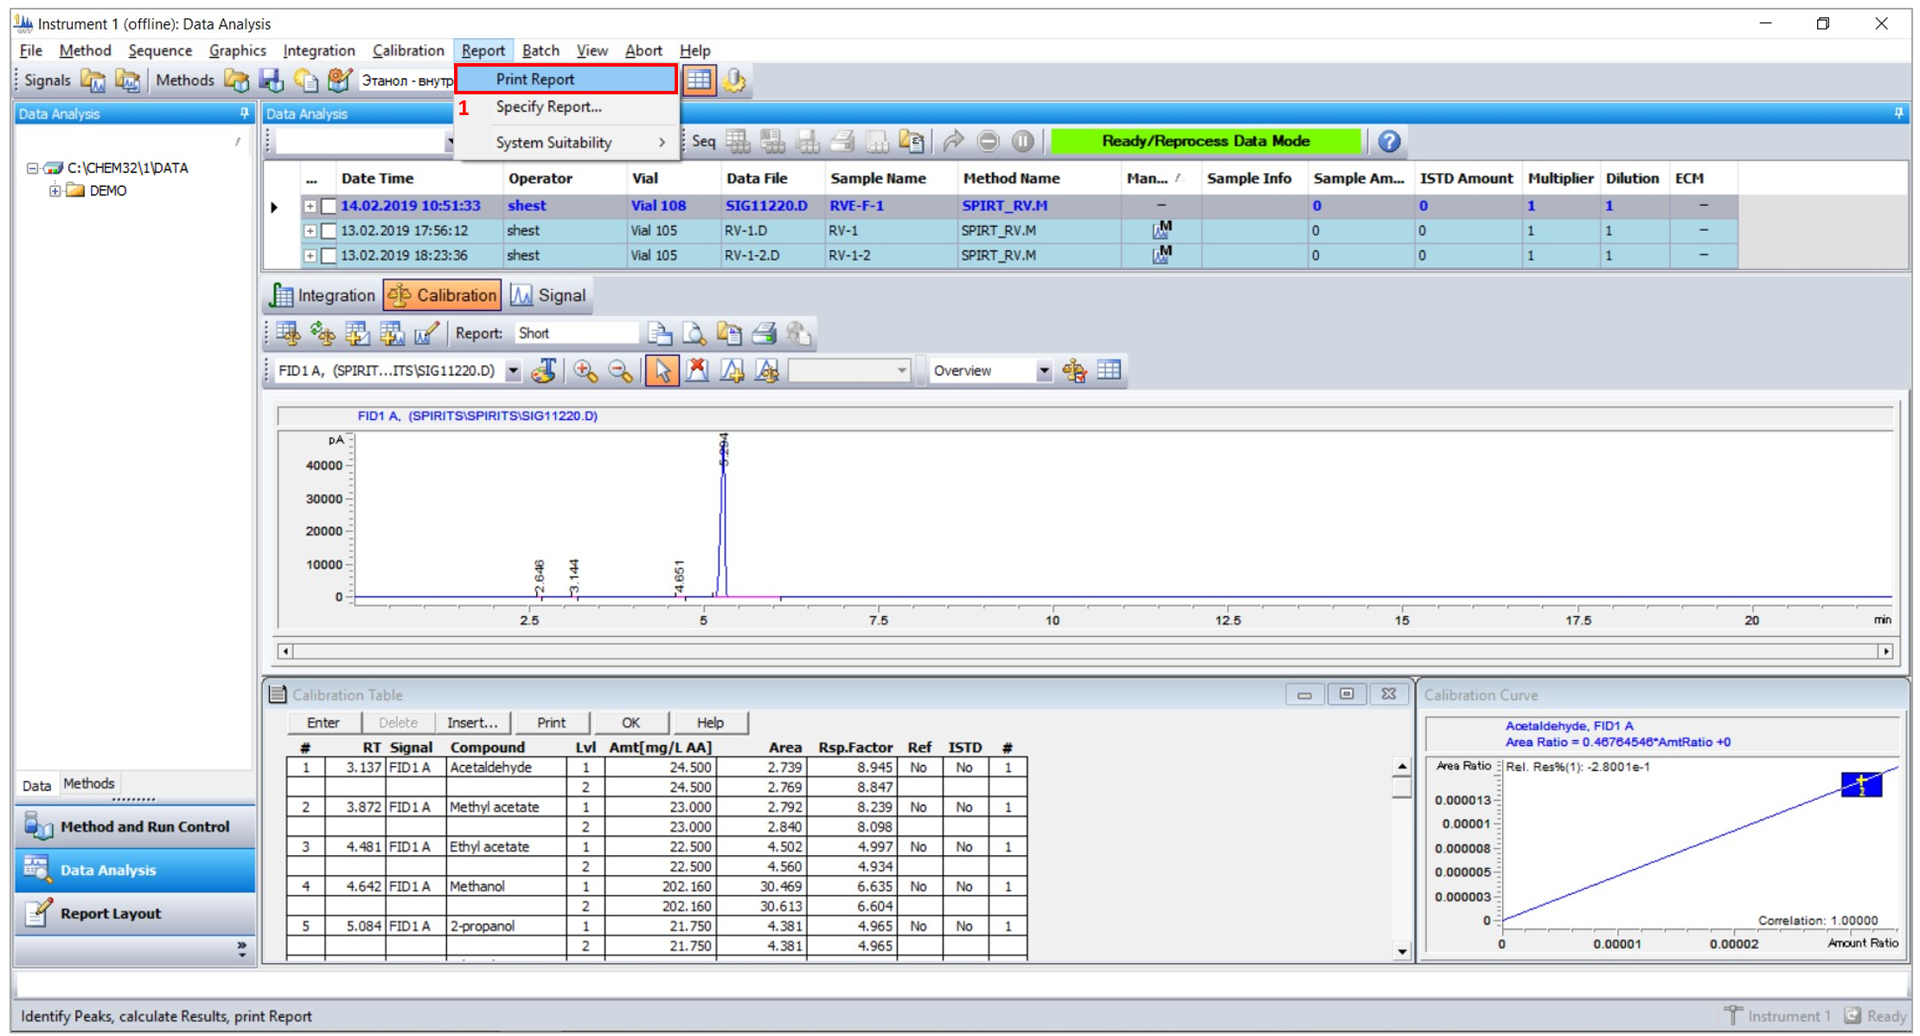
Task: Click the chromatogram horizontal scrollbar track
Action: 1084,651
